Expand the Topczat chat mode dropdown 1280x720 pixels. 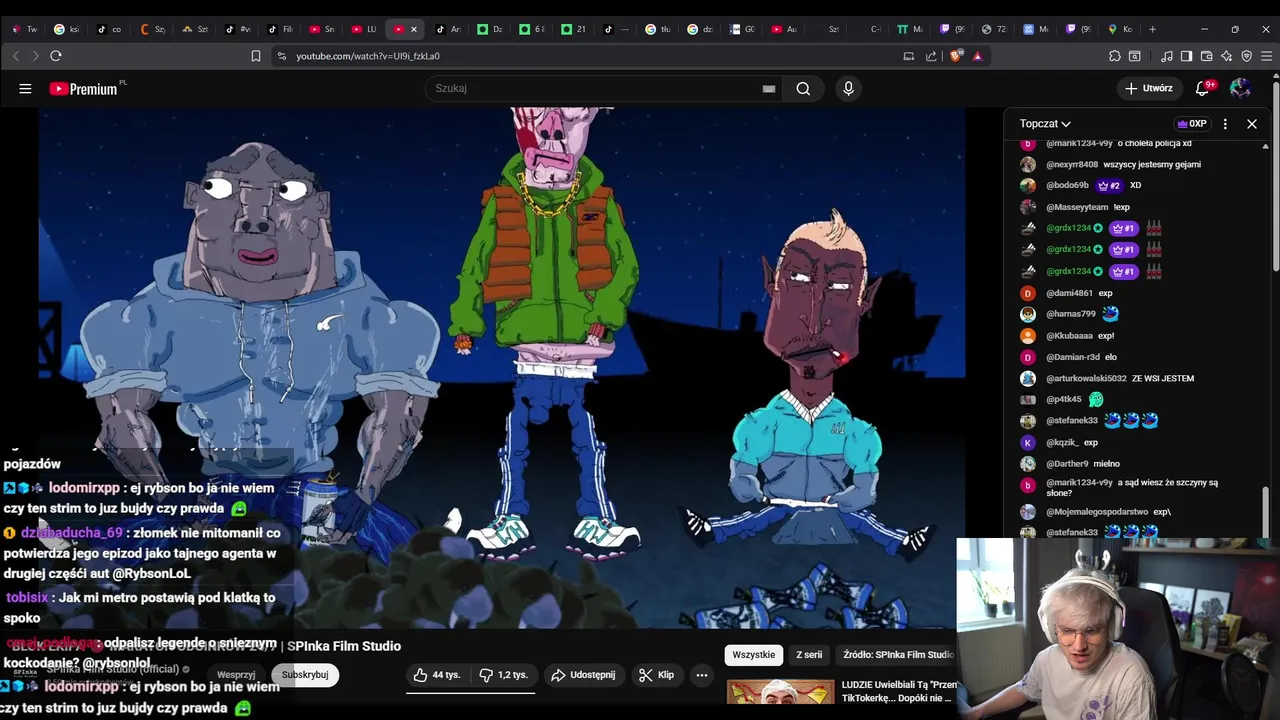tap(1045, 124)
